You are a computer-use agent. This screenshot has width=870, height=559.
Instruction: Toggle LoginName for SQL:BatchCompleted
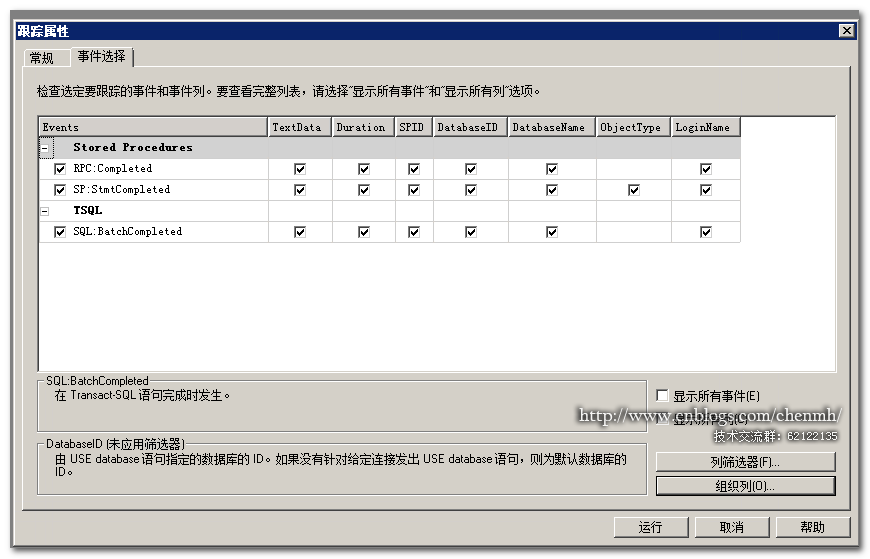(706, 232)
